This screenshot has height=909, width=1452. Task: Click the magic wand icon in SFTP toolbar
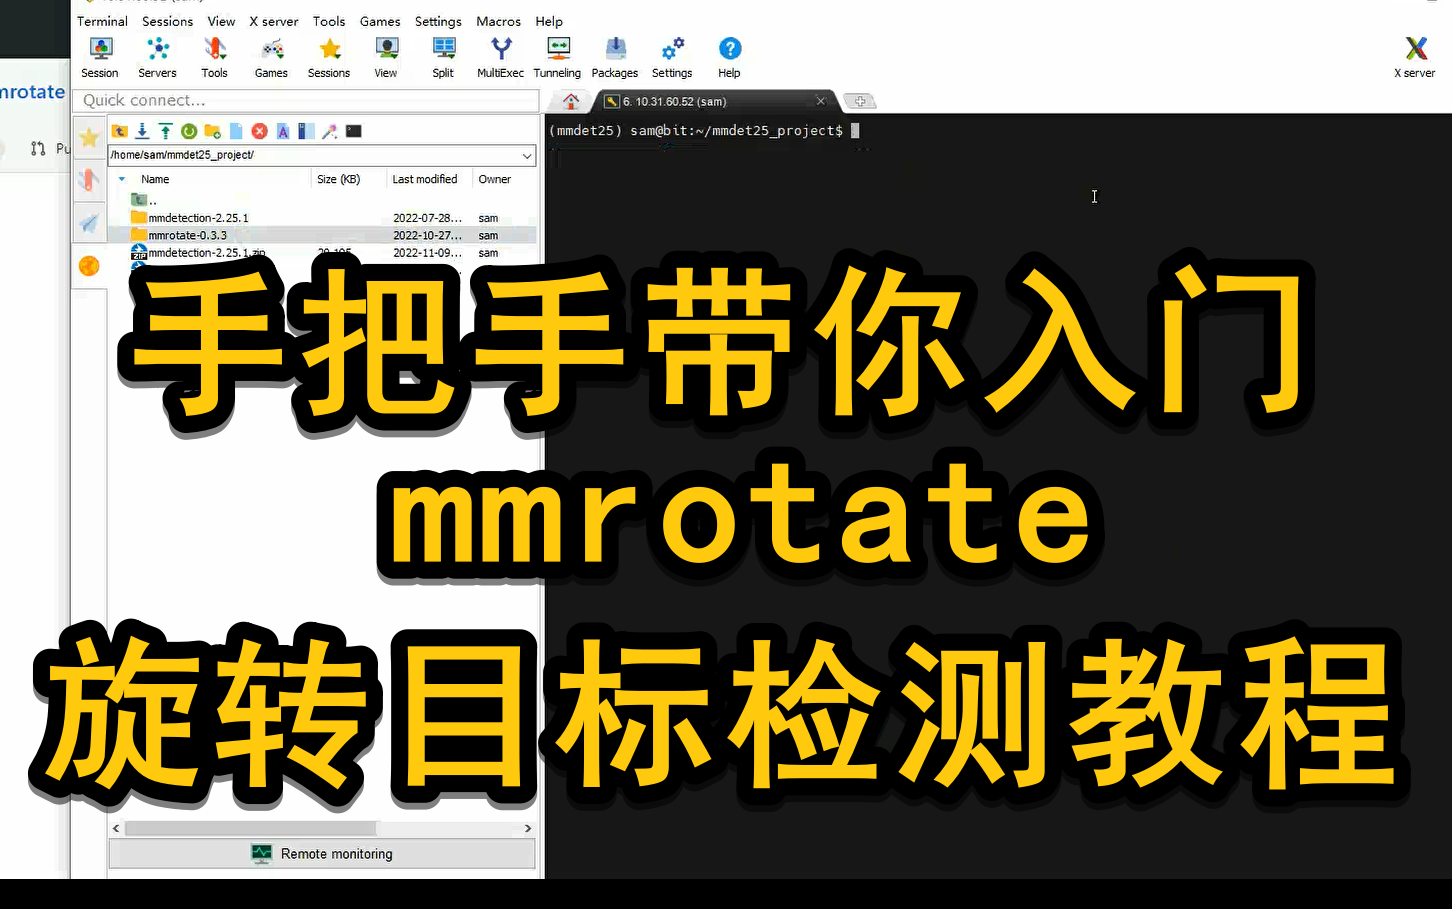(x=330, y=131)
